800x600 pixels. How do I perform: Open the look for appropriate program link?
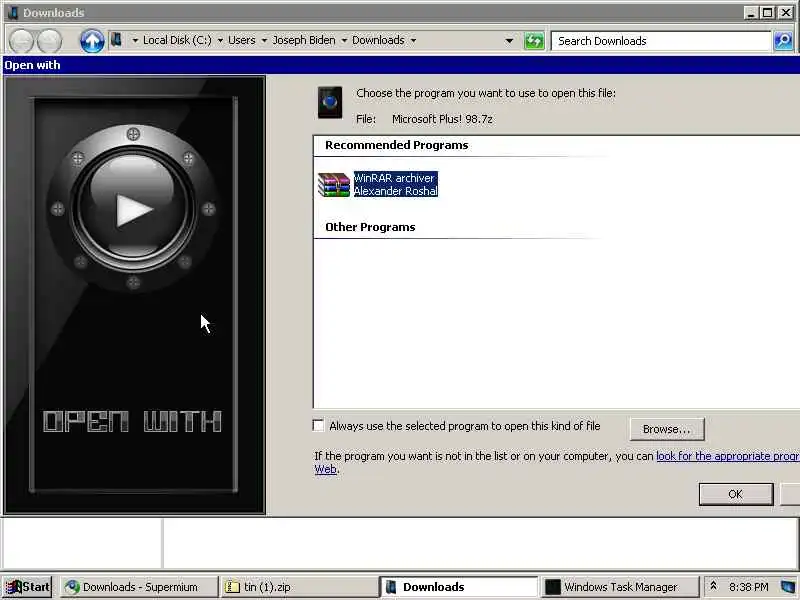(728, 456)
